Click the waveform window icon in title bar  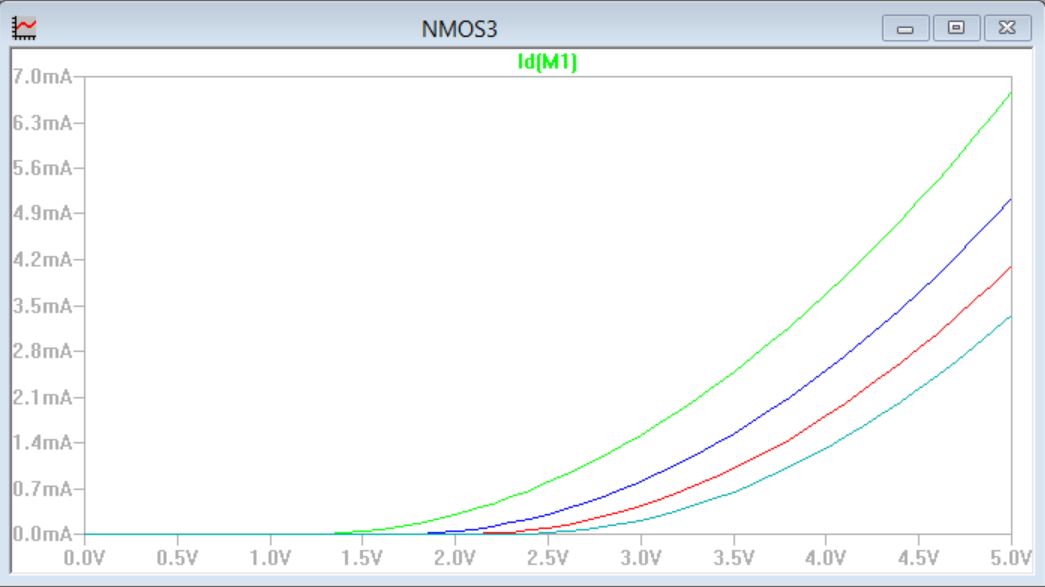tap(24, 29)
